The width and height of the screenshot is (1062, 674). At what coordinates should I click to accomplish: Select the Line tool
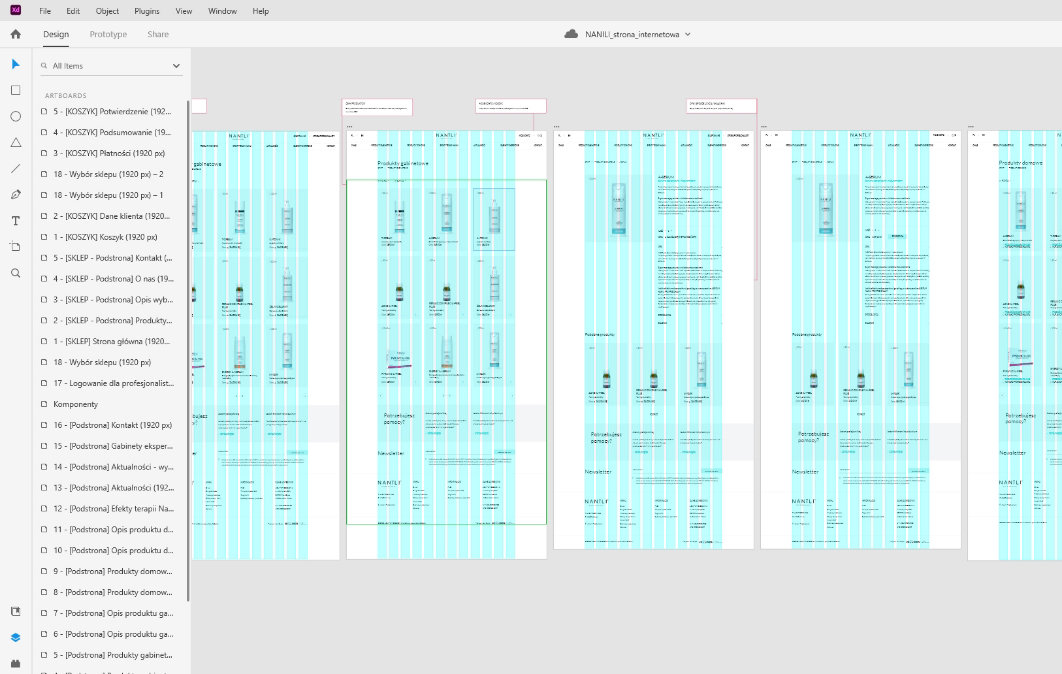click(15, 168)
